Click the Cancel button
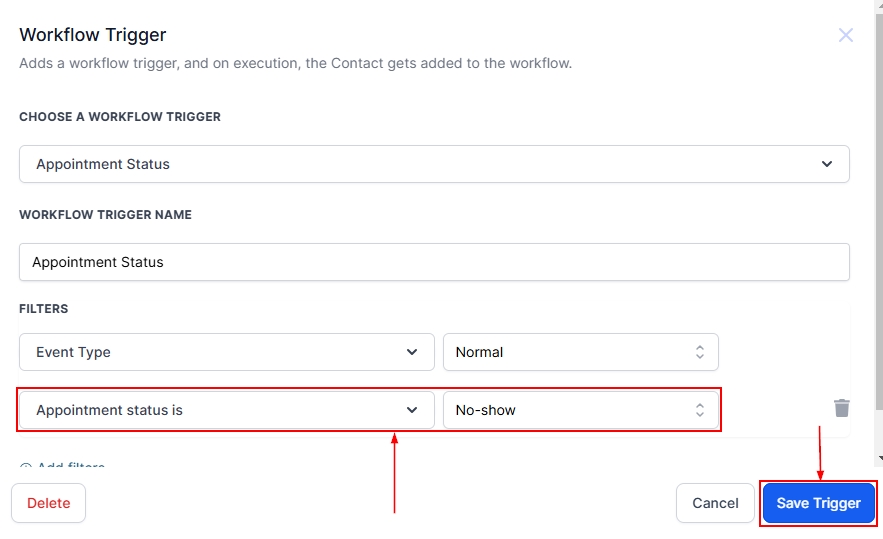Viewport: 883px width, 539px height. click(715, 503)
